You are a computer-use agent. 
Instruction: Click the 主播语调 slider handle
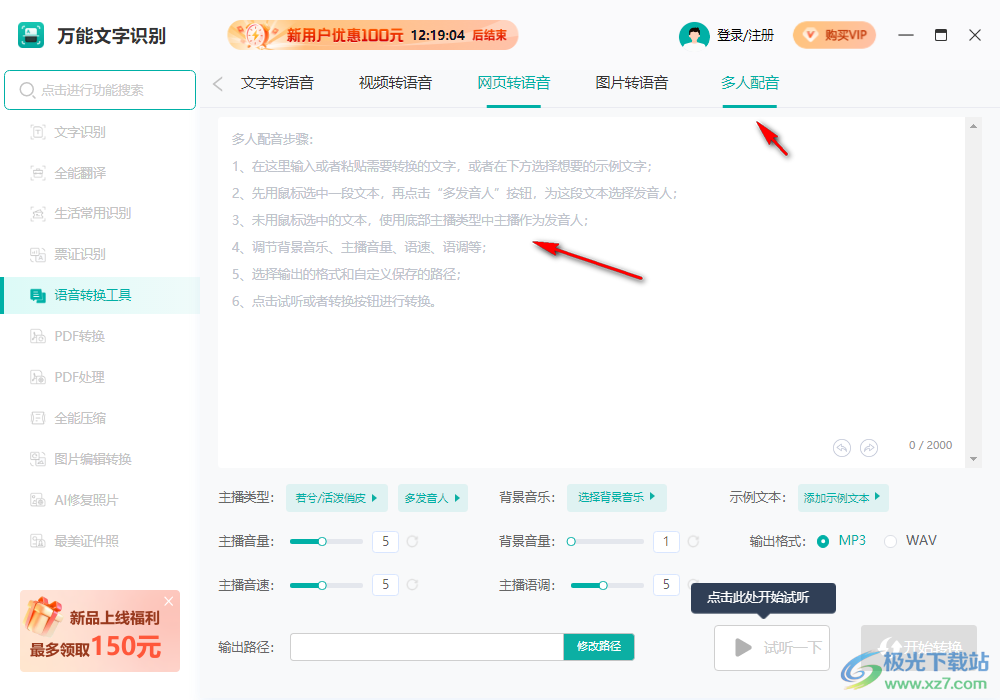click(x=603, y=585)
